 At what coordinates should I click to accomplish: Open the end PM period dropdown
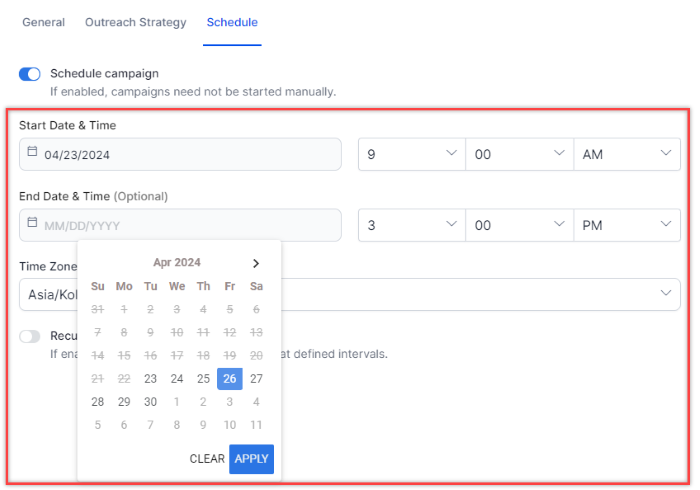pyautogui.click(x=626, y=225)
